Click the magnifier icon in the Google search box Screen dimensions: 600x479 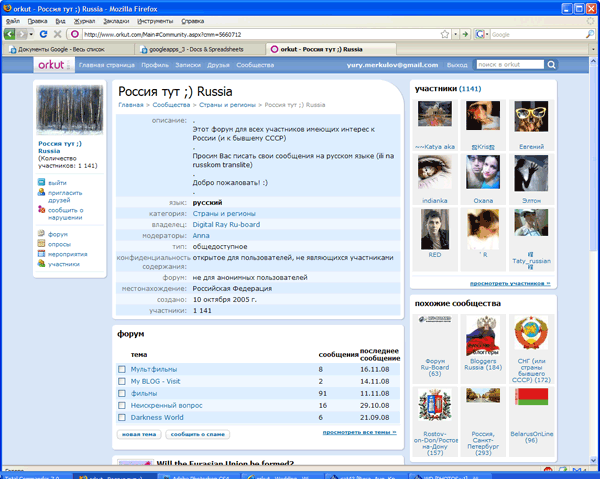tap(590, 34)
